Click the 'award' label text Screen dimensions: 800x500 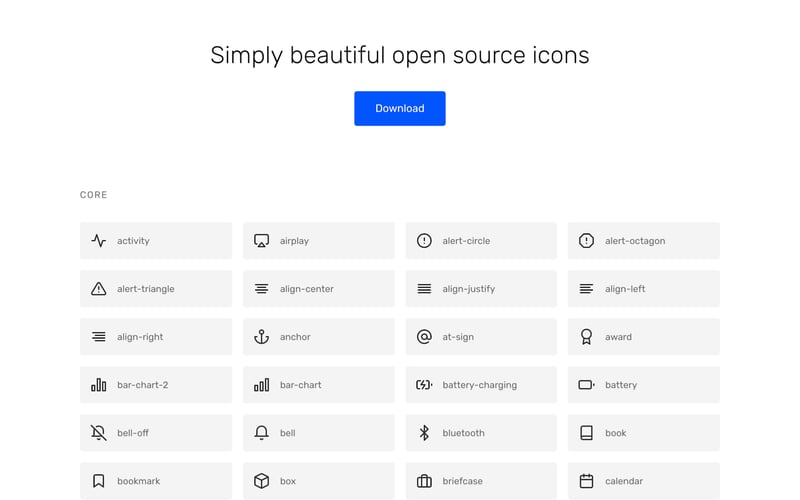coord(618,337)
